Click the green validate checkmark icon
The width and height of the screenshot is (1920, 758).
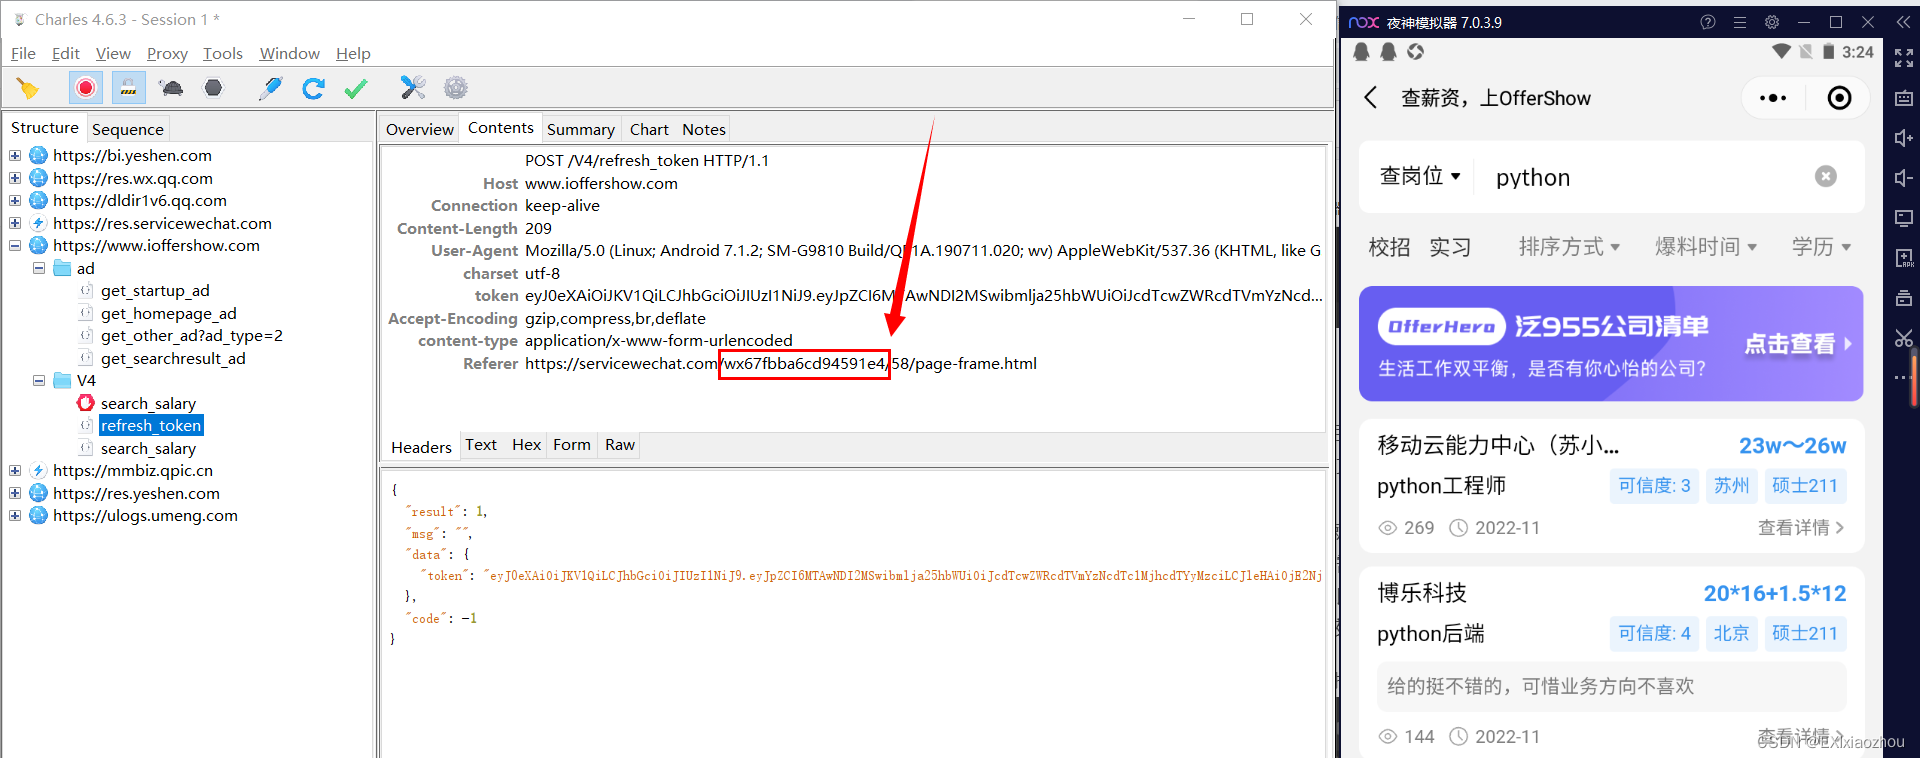(x=356, y=88)
